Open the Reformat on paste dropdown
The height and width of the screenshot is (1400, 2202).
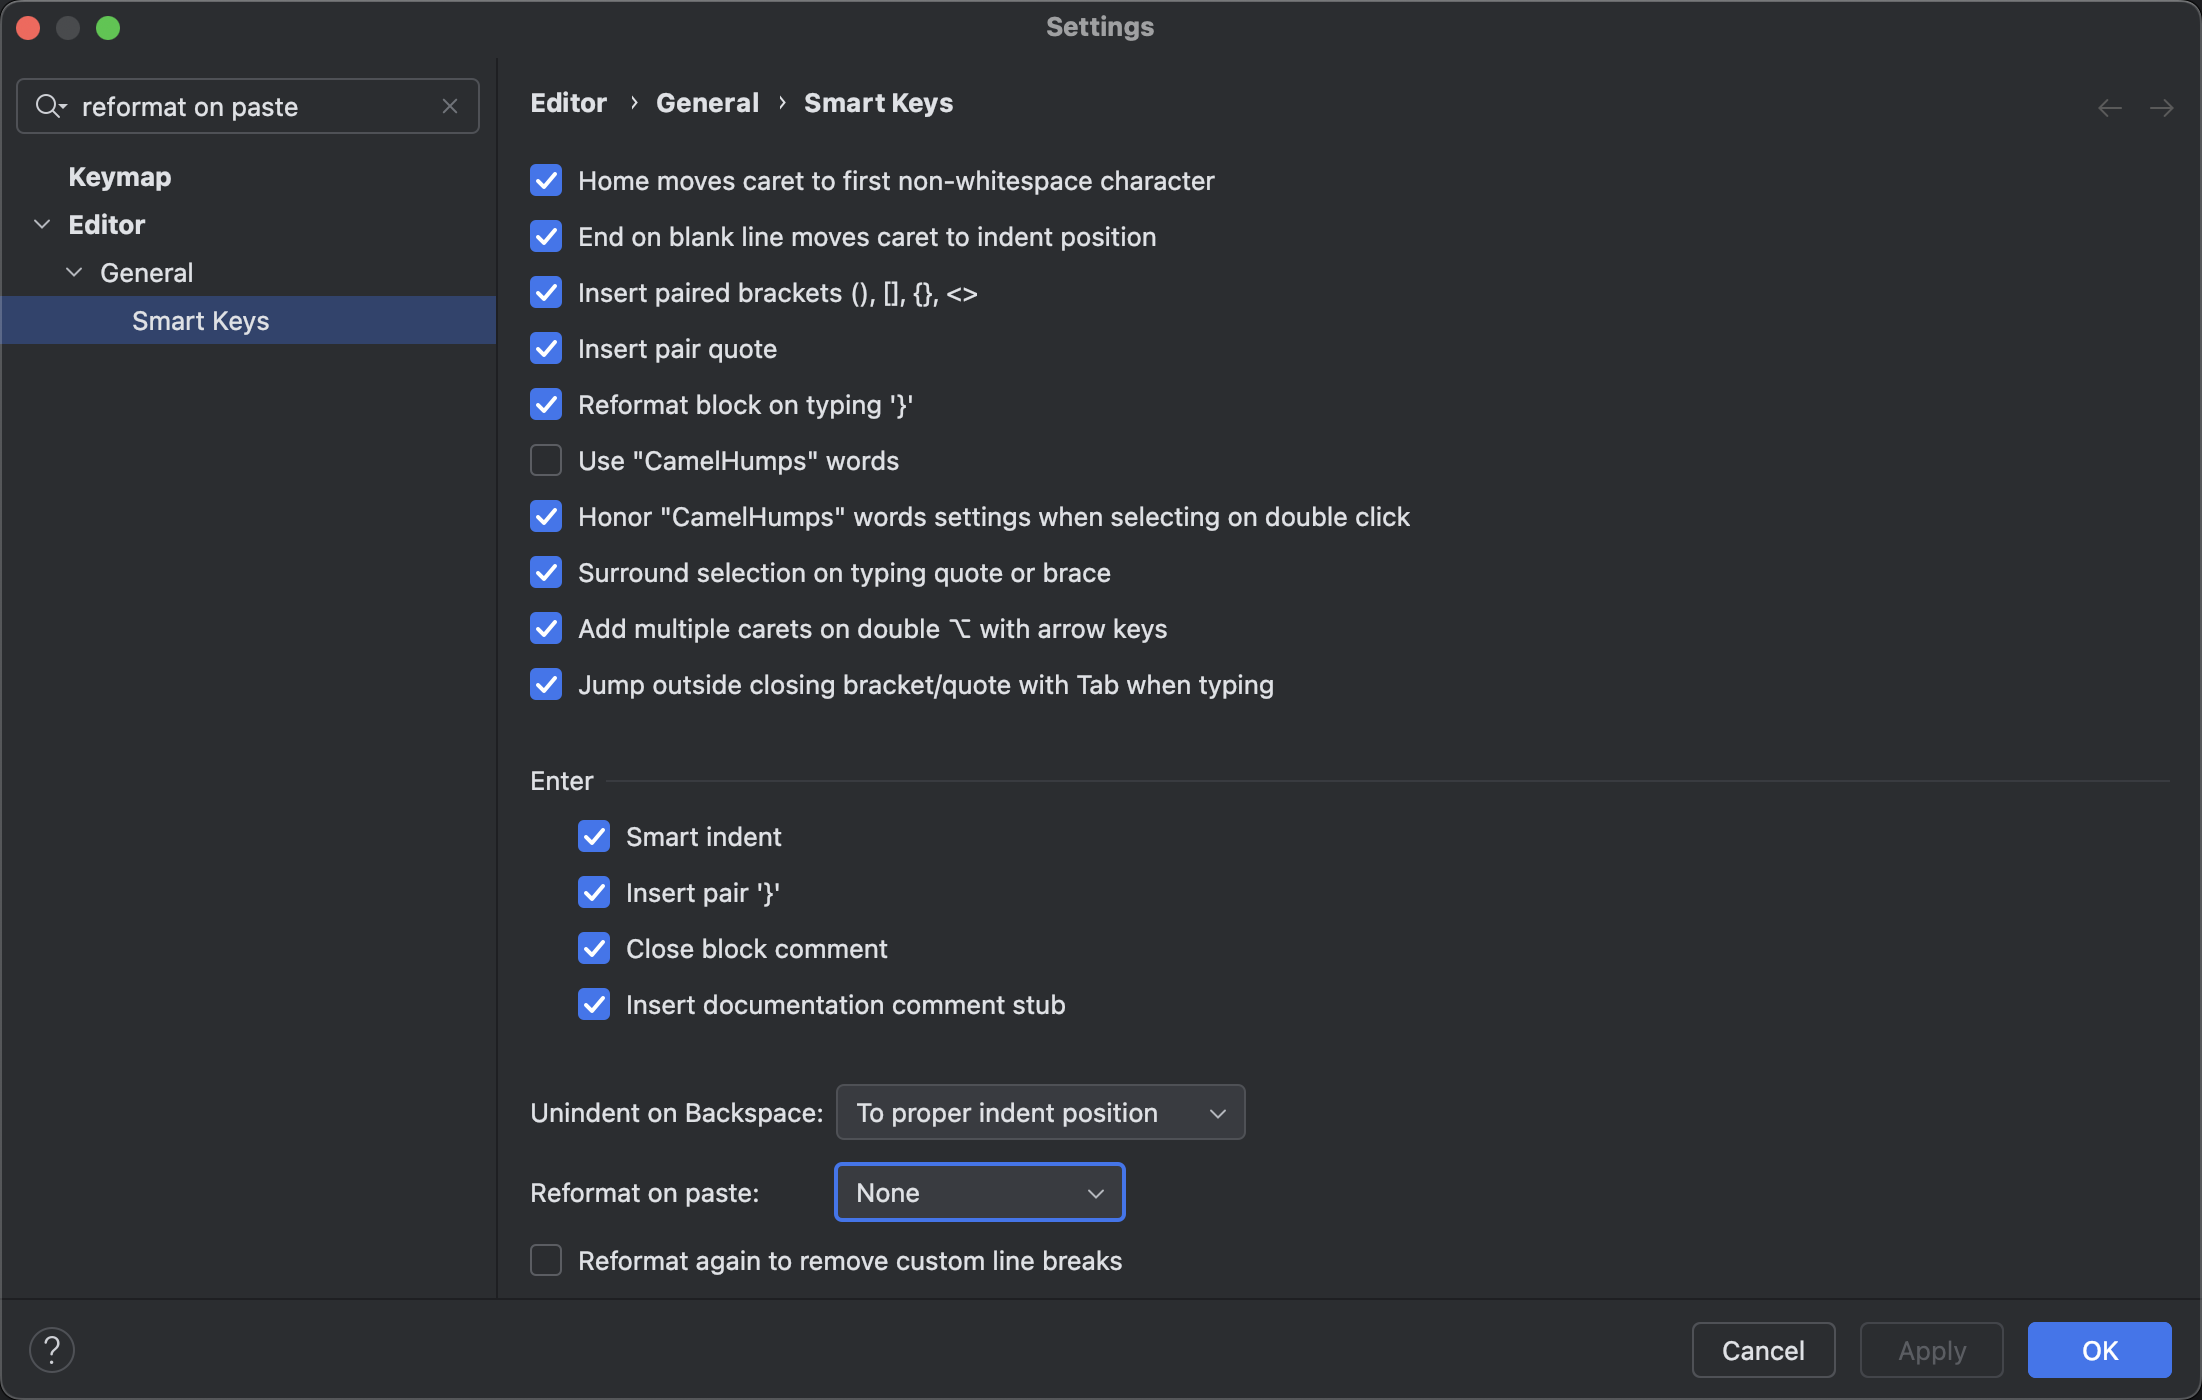979,1192
